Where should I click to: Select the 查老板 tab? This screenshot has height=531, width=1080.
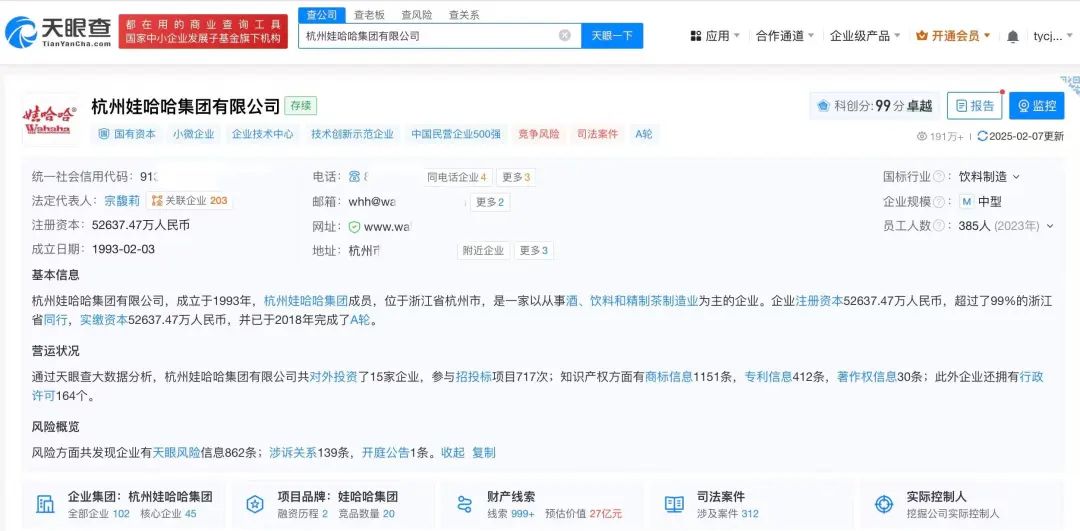pos(370,14)
